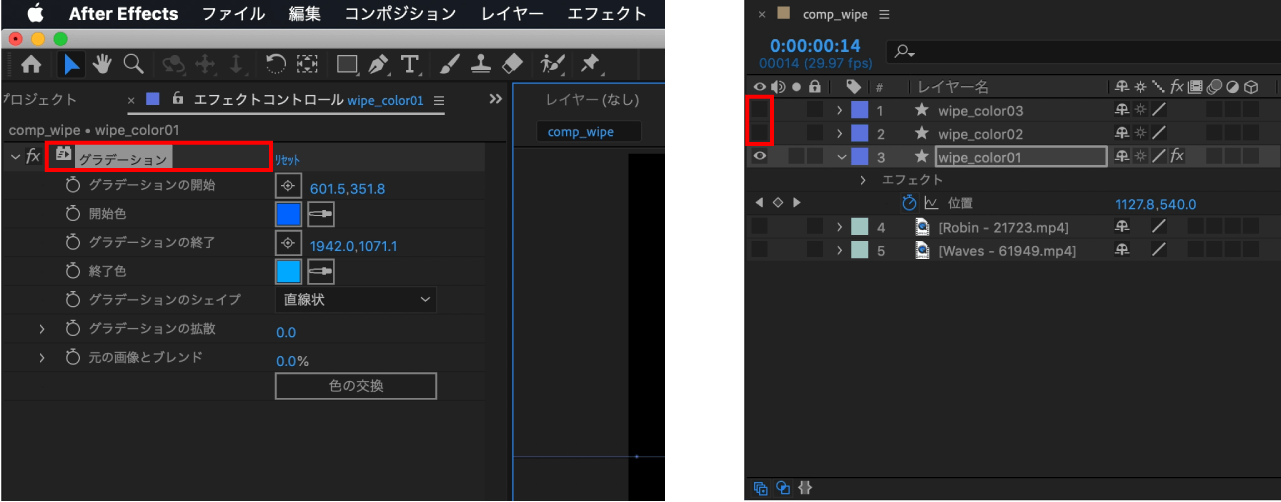Open the レイヤー menu
Viewport: 1281px width, 502px height.
tap(512, 14)
